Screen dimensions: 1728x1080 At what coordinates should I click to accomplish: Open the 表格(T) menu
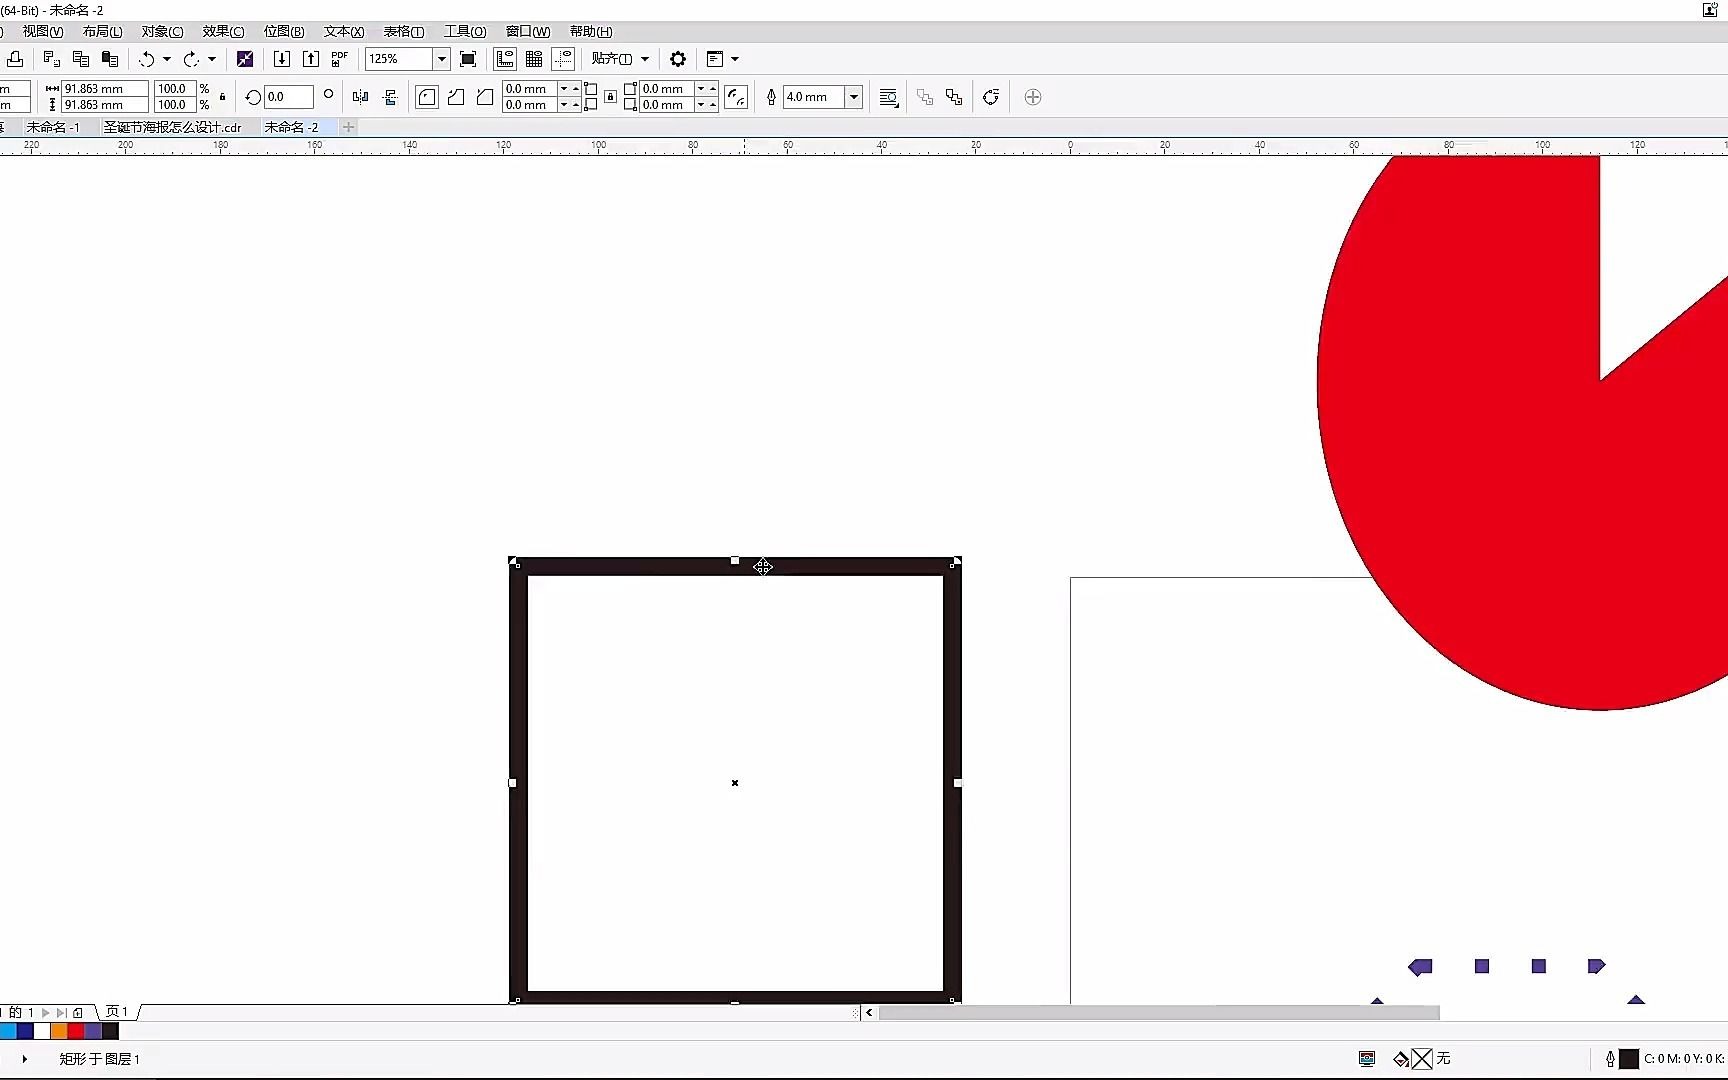[404, 32]
